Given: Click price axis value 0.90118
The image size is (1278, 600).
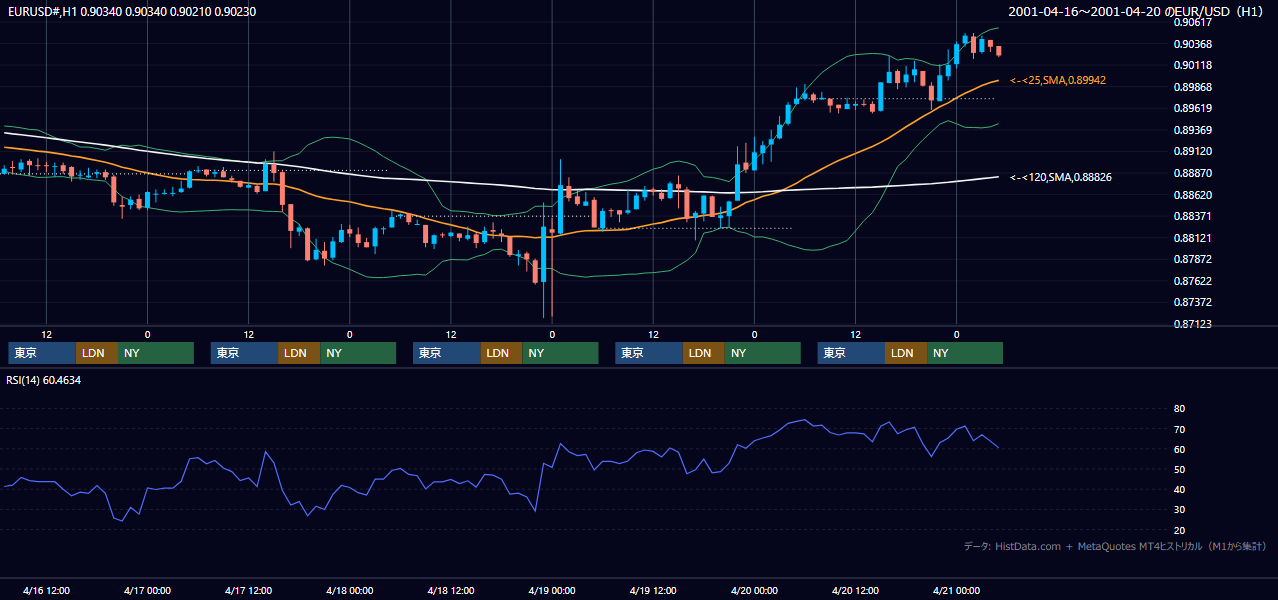Looking at the screenshot, I should [x=1192, y=65].
